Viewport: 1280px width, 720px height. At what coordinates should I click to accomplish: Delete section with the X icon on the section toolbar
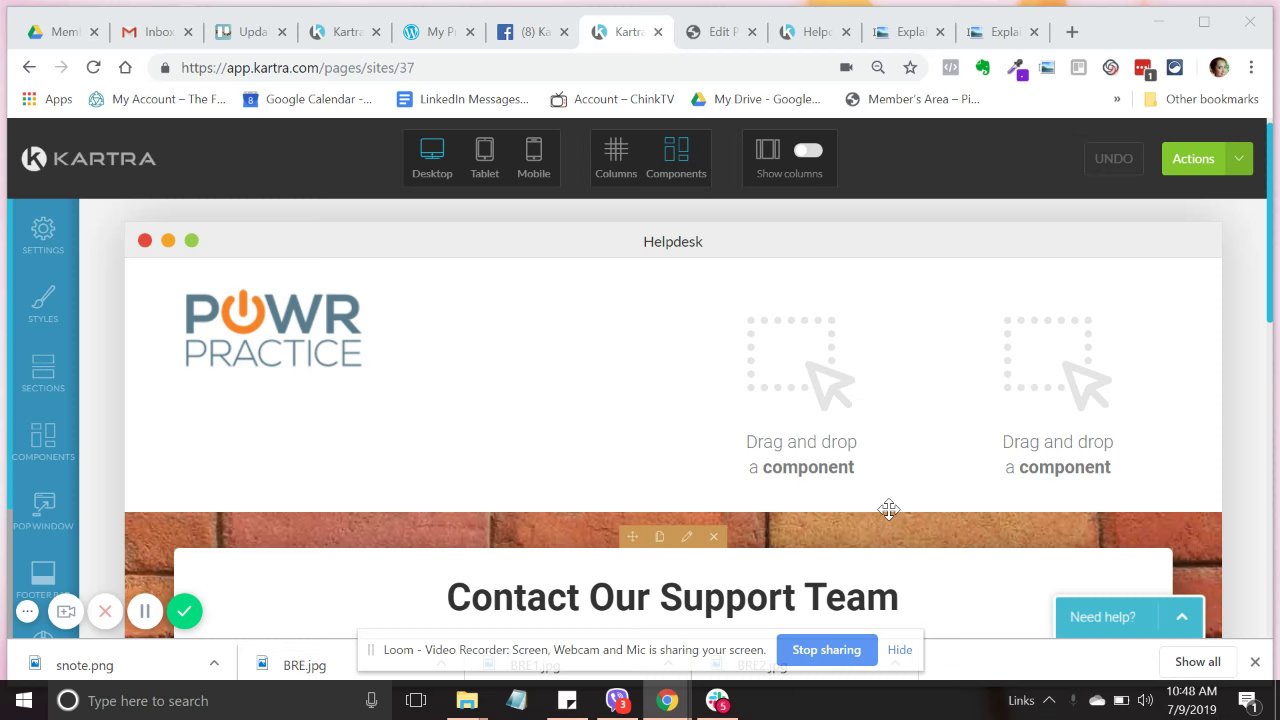pos(713,537)
